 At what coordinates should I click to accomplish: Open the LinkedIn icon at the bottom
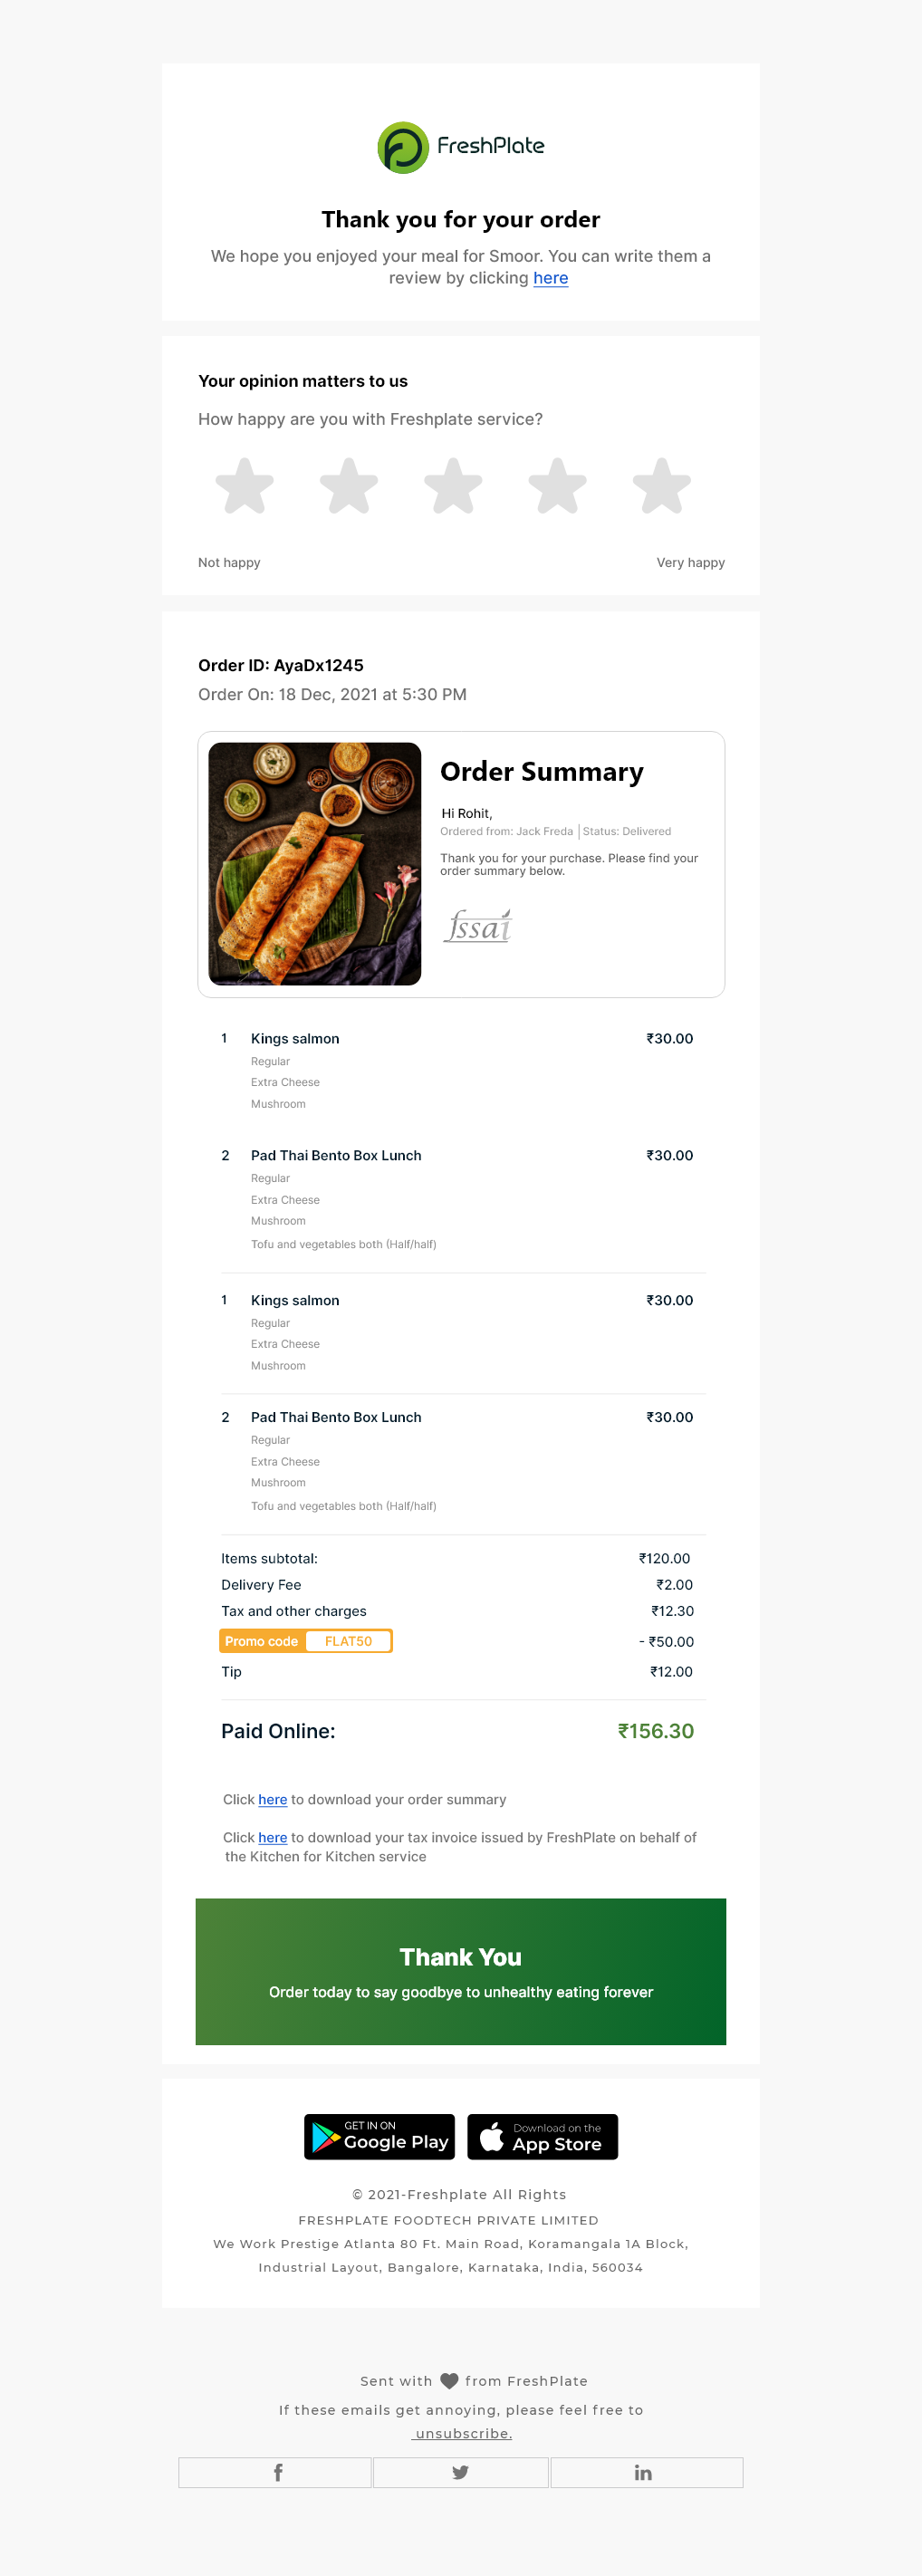[x=644, y=2472]
